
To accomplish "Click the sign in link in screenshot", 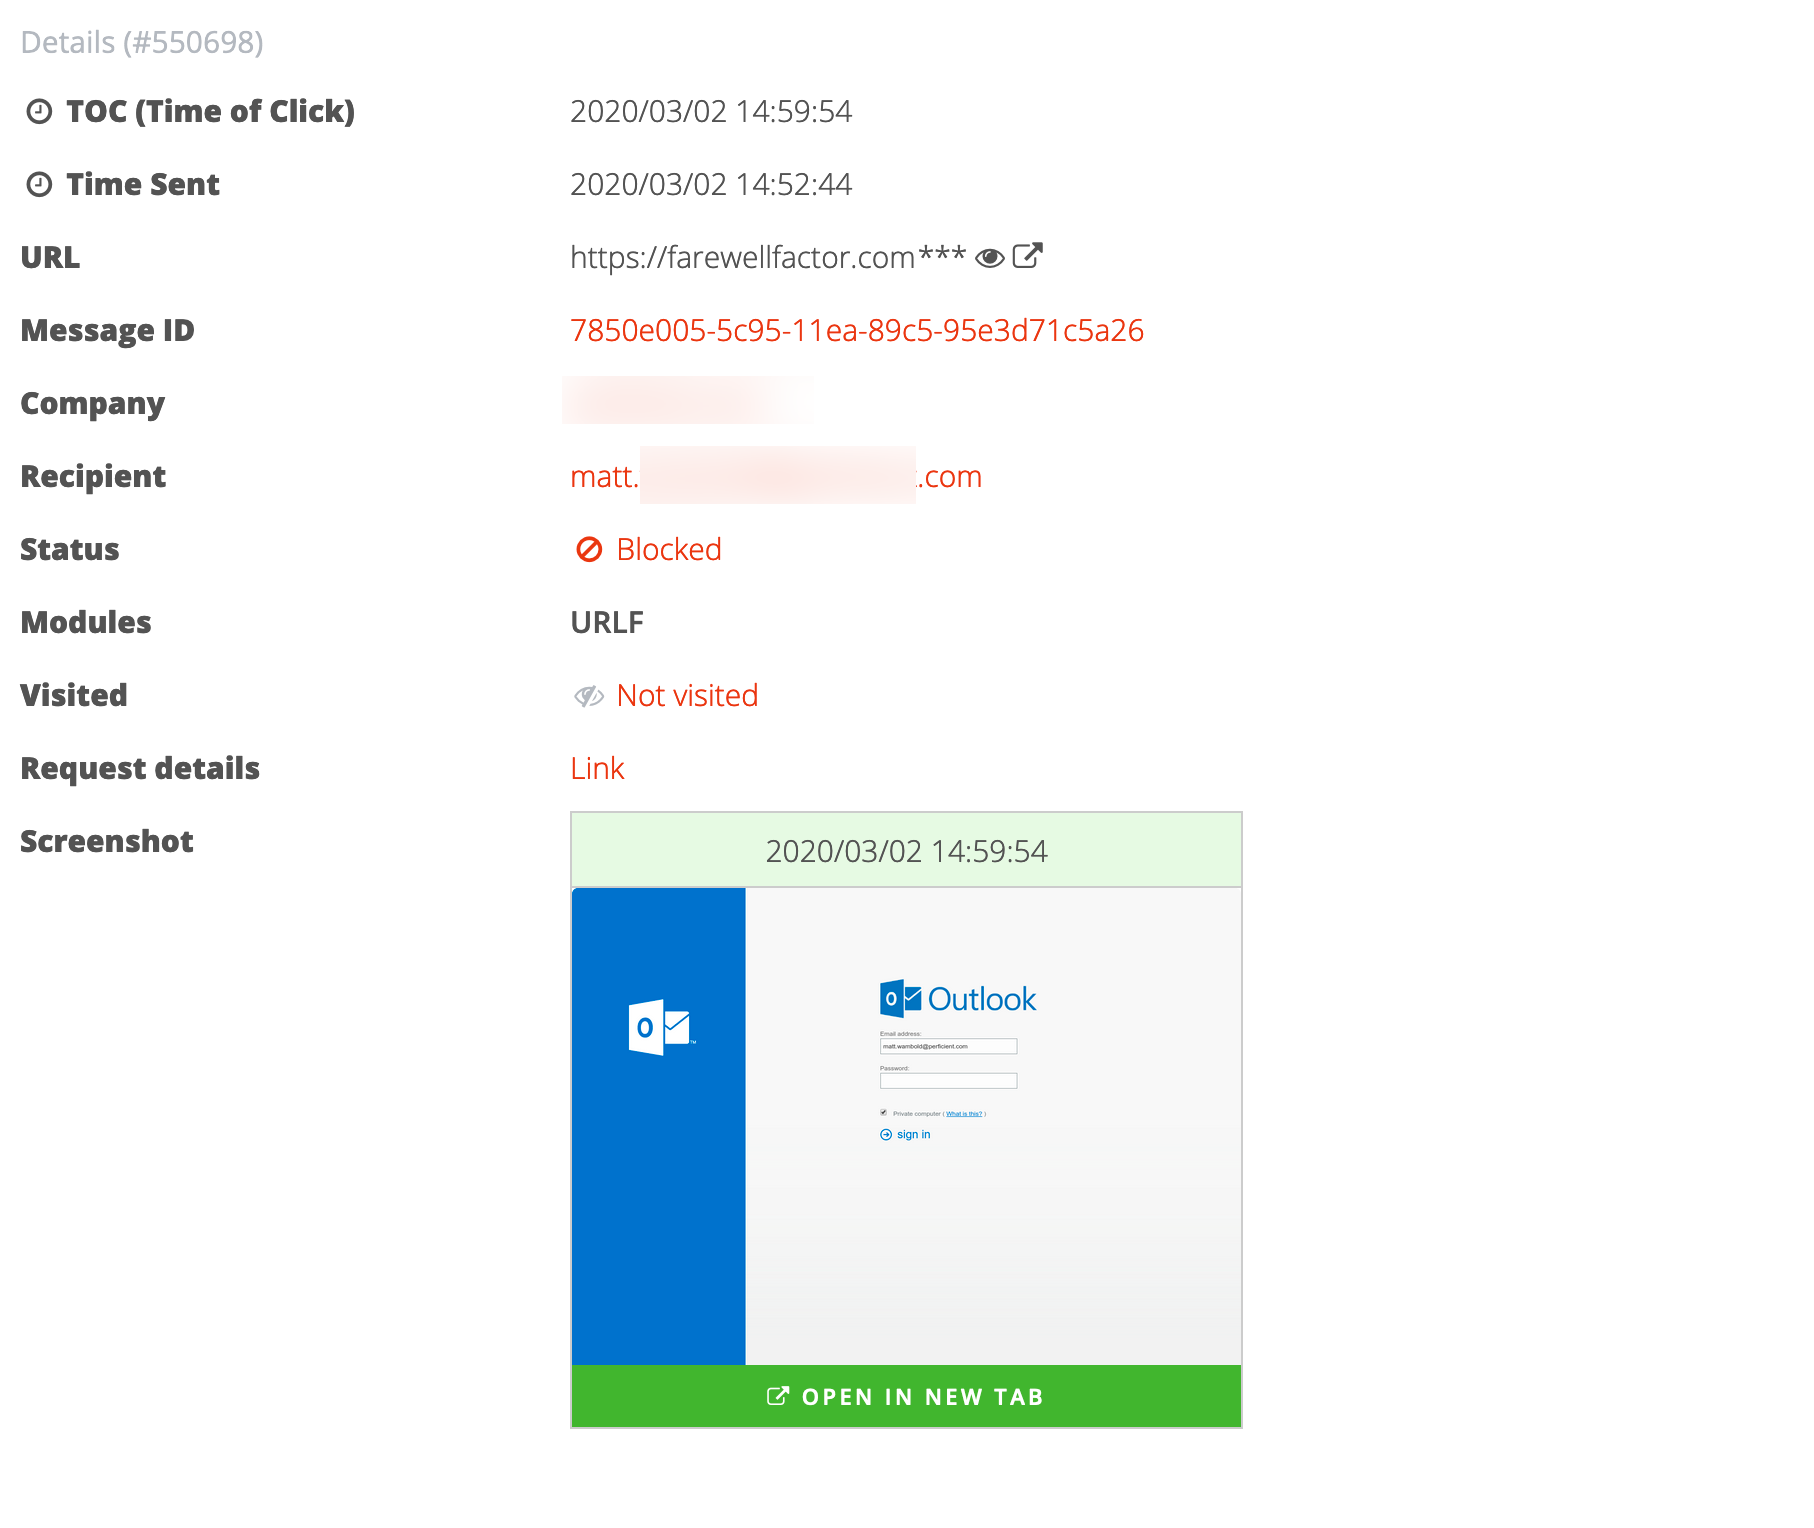I will tap(906, 1134).
